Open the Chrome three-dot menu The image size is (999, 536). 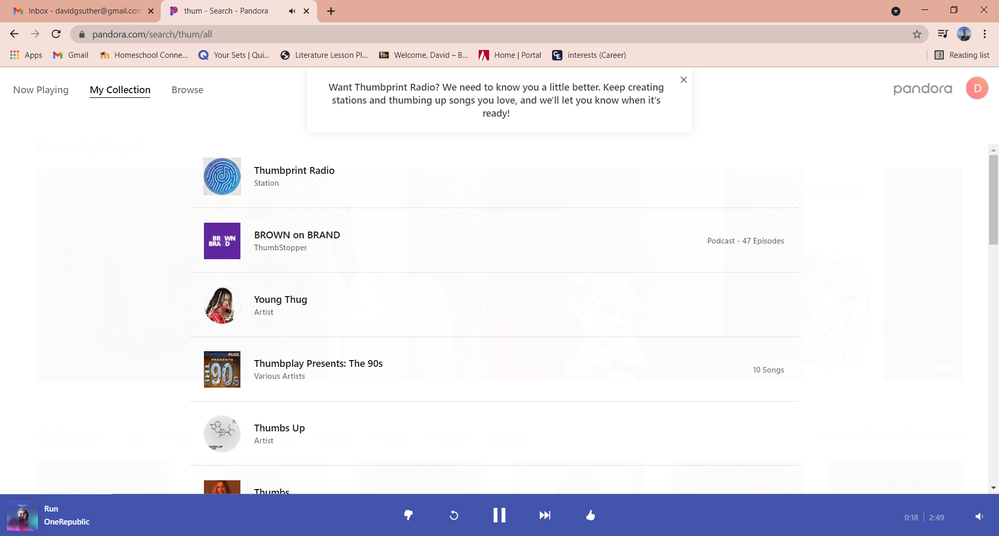coord(984,34)
